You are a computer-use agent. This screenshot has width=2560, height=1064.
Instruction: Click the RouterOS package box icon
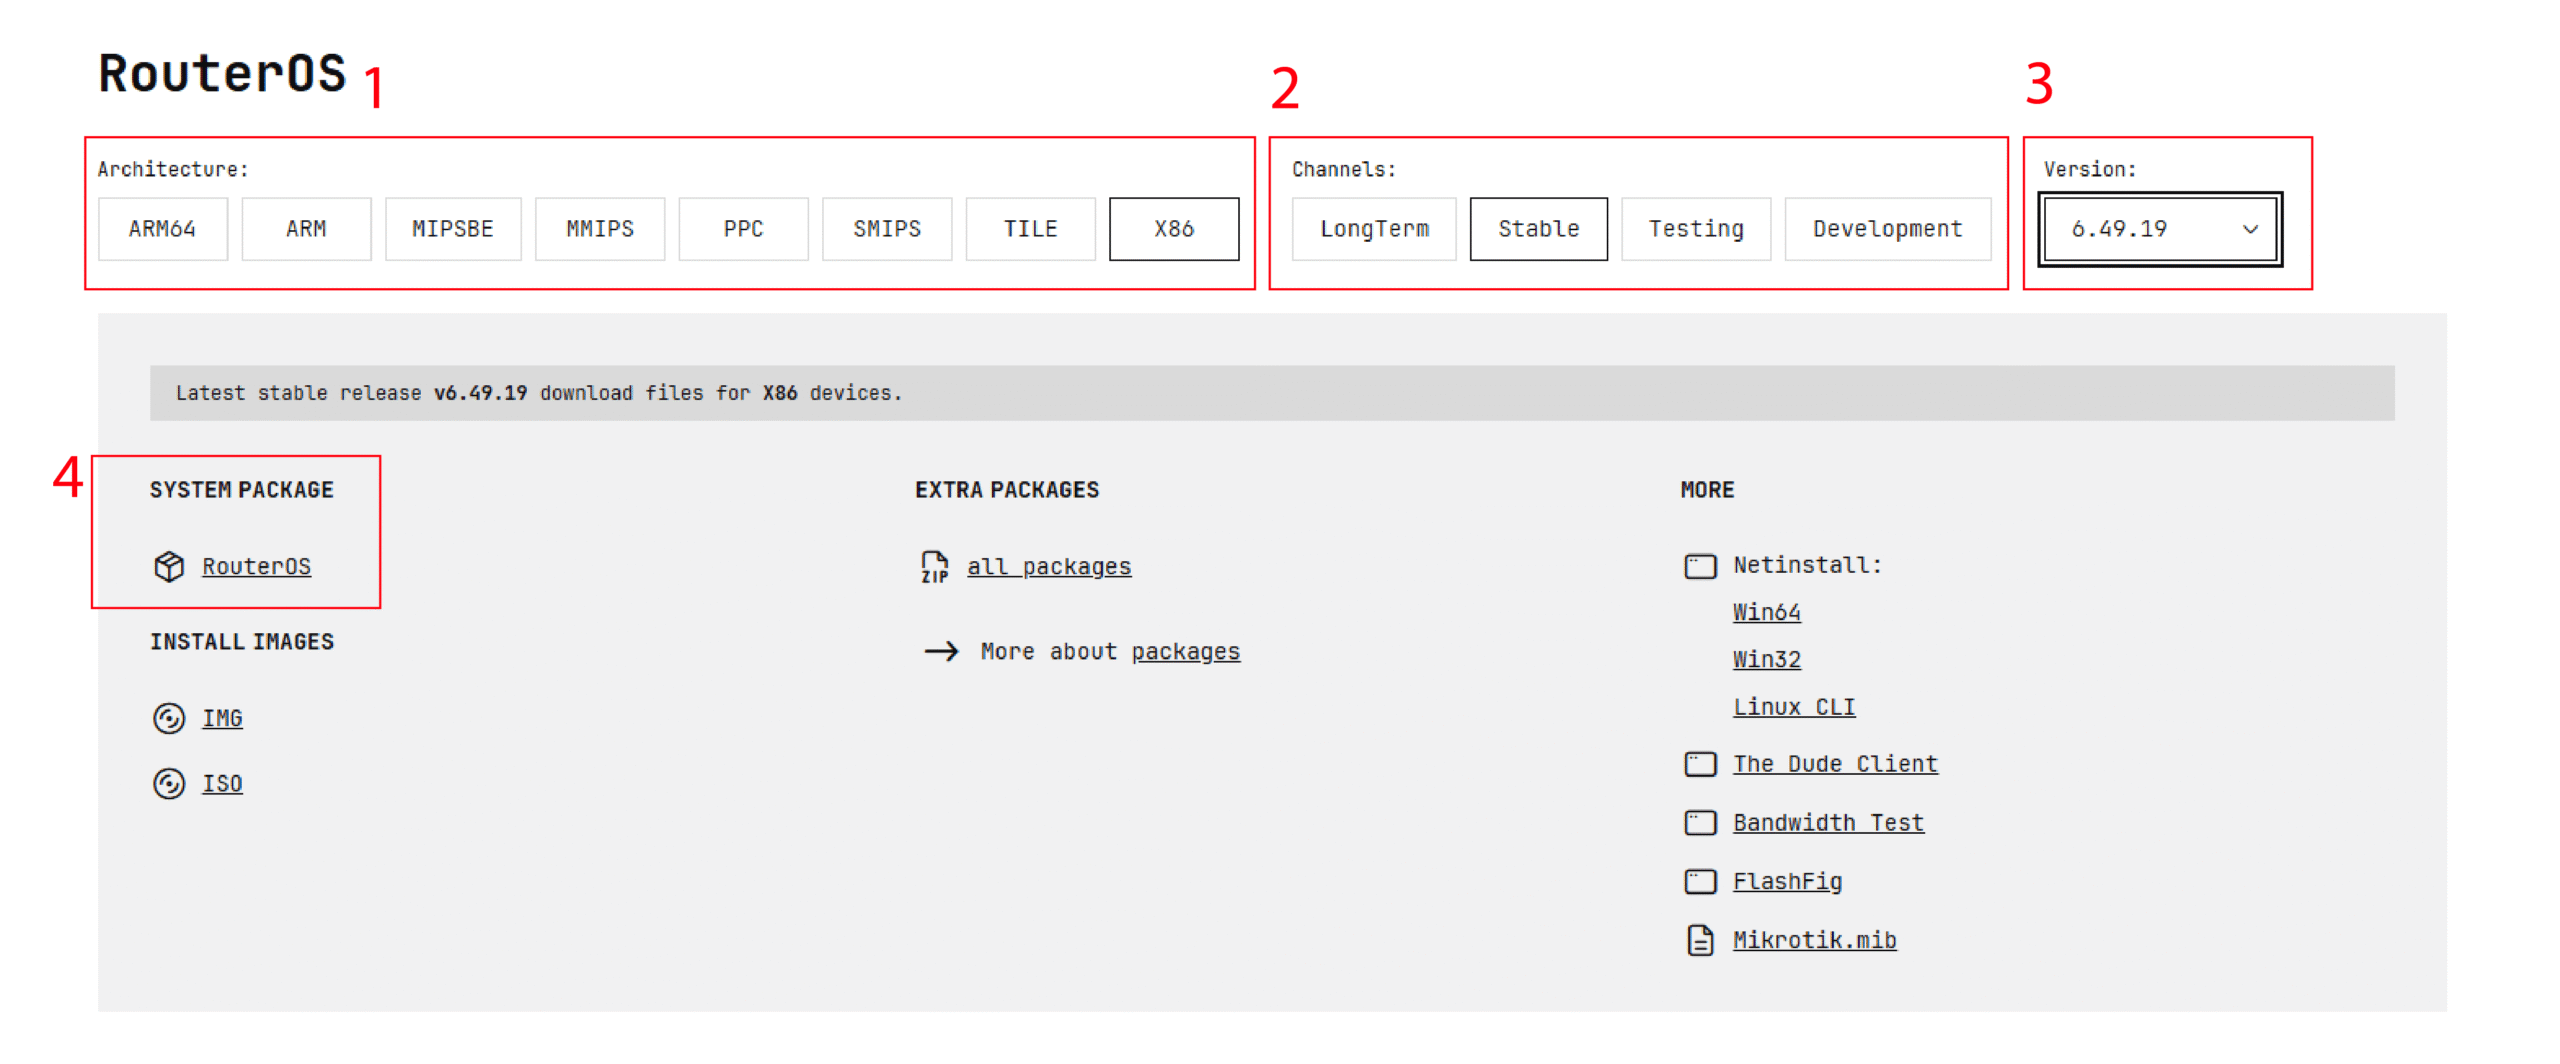click(x=169, y=566)
